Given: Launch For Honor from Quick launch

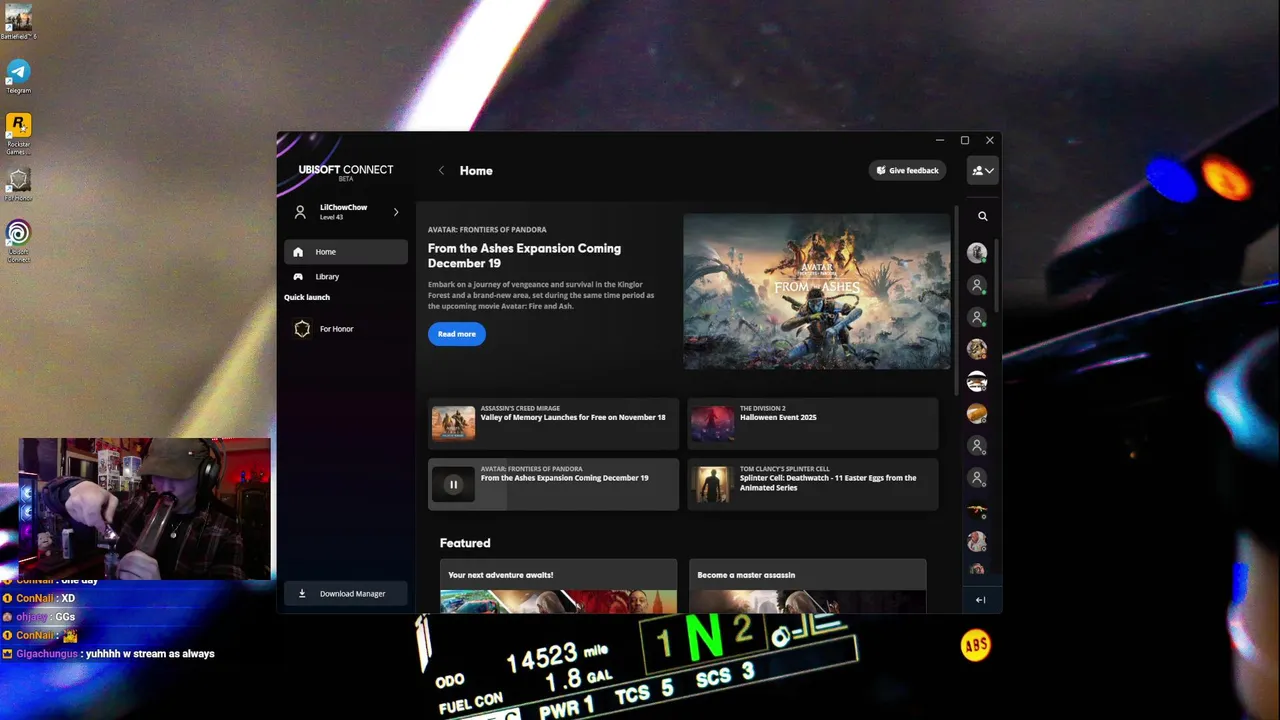Looking at the screenshot, I should [345, 329].
